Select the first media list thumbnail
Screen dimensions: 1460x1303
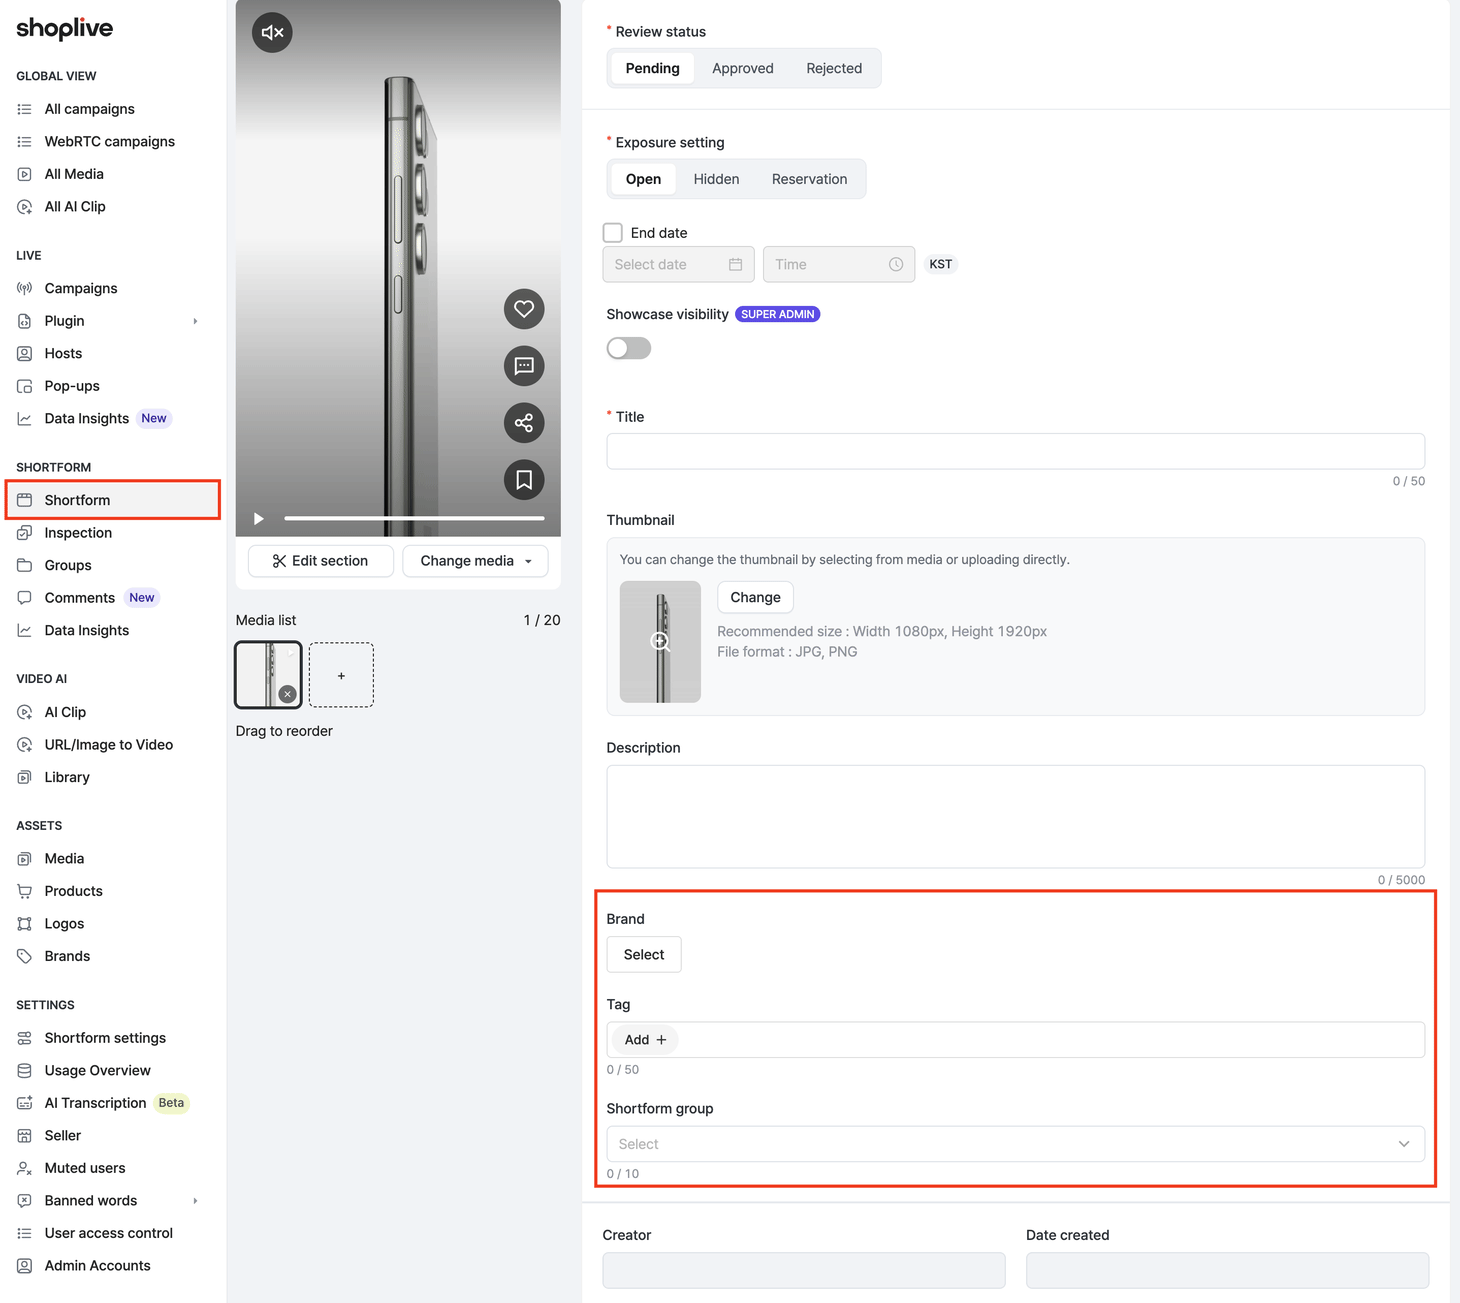point(268,675)
